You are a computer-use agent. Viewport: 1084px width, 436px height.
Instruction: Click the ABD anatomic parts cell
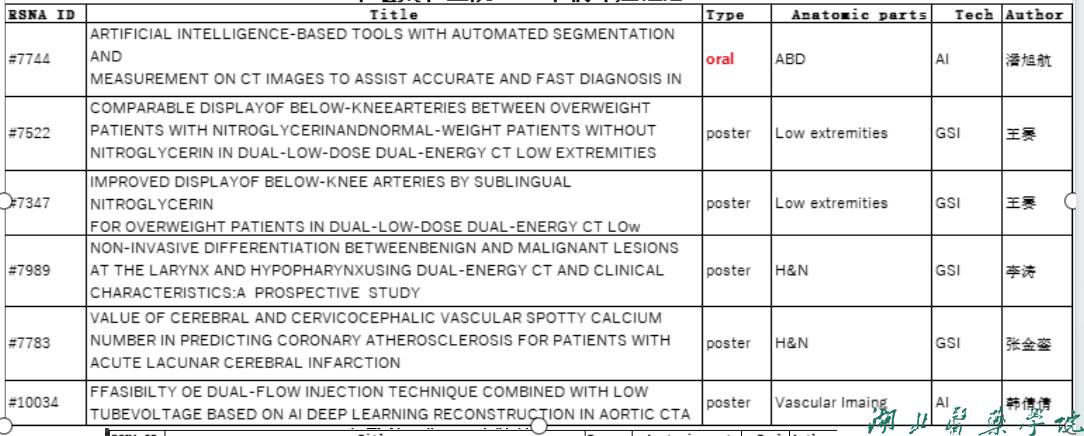[x=790, y=59]
